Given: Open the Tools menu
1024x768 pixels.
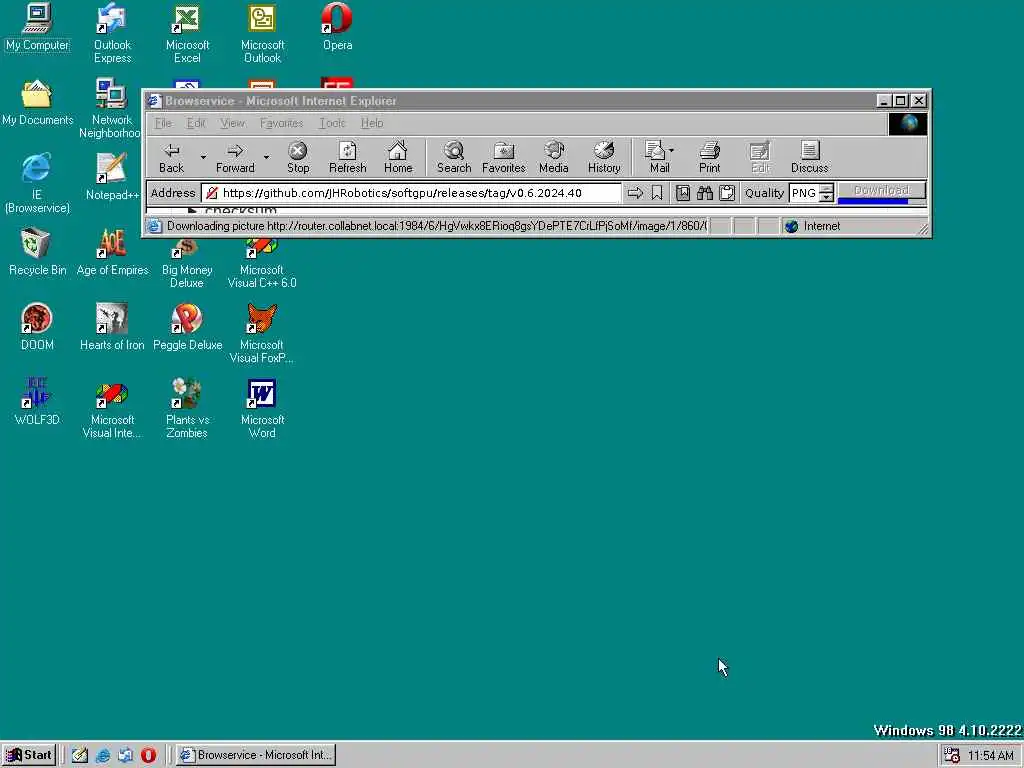Looking at the screenshot, I should tap(332, 123).
